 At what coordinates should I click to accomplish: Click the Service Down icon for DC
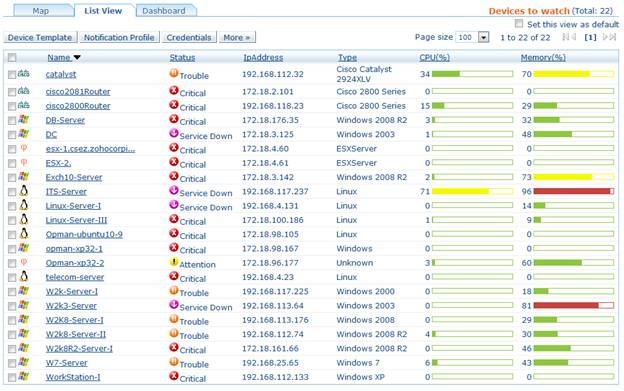[174, 134]
